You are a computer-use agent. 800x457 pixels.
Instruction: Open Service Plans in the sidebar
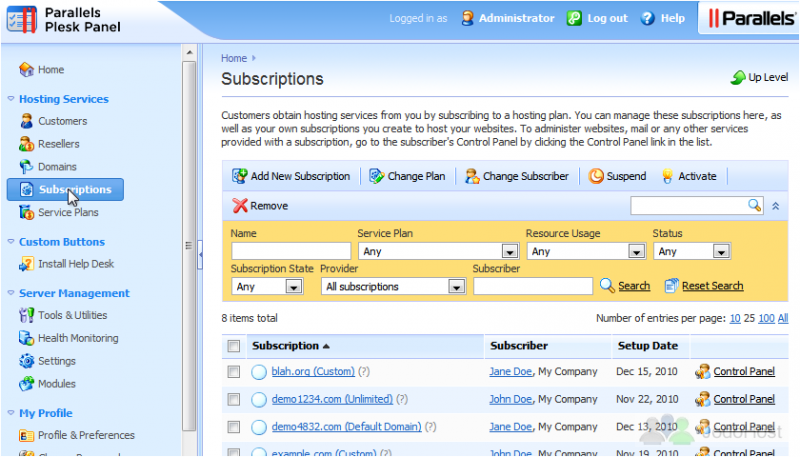[x=68, y=212]
